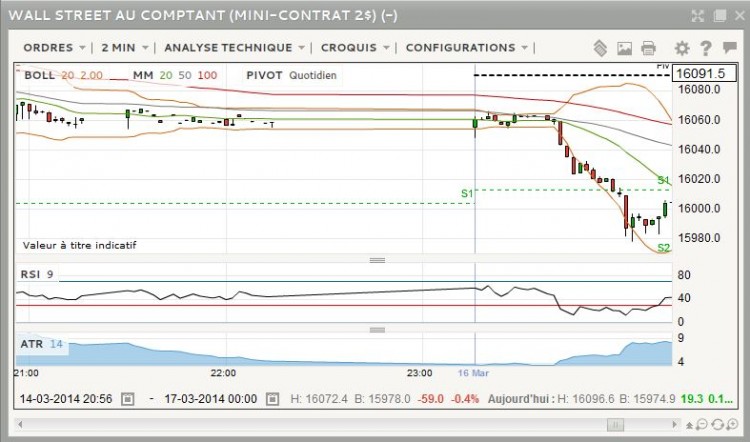The height and width of the screenshot is (442, 750).
Task: Open chart settings gear icon
Action: click(x=682, y=48)
